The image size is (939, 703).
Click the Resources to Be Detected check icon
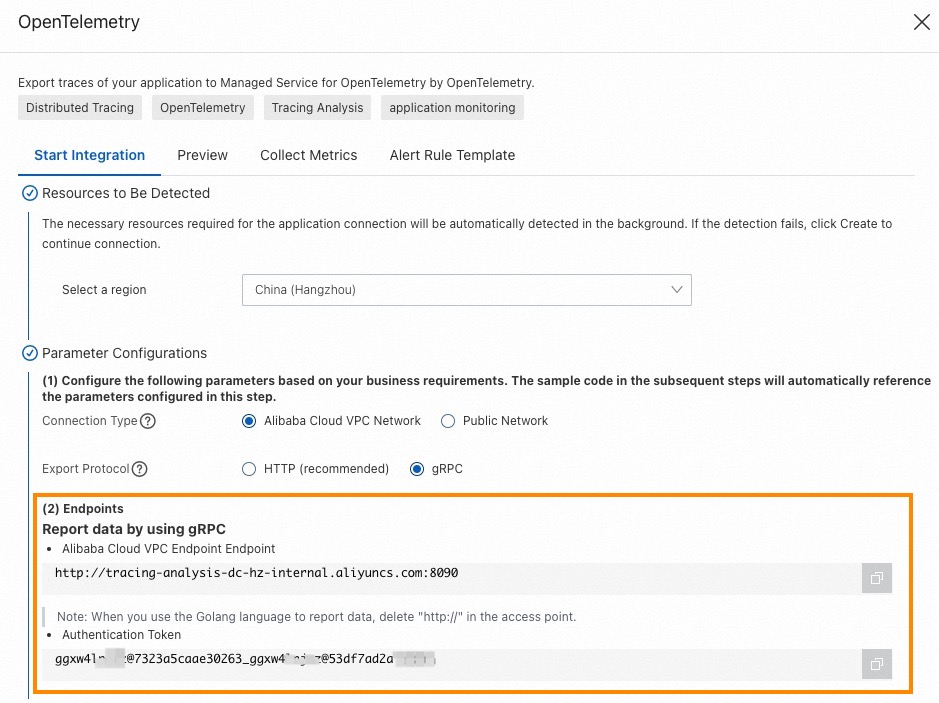(29, 193)
